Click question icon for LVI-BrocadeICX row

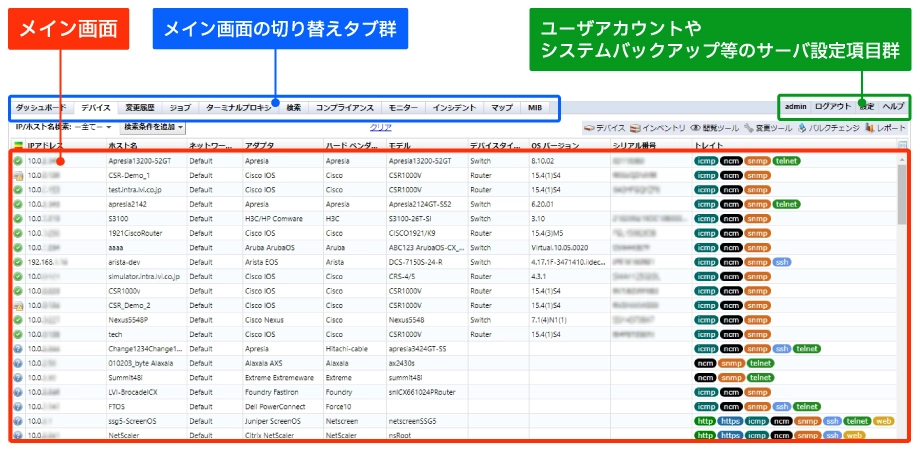18,392
